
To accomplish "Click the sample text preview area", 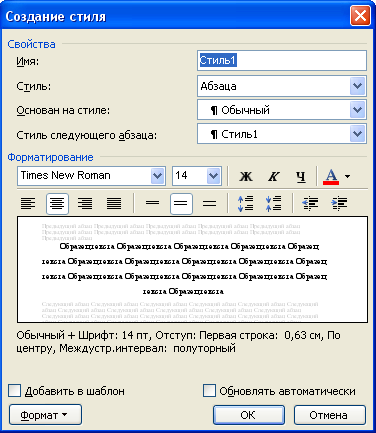I will tap(192, 269).
